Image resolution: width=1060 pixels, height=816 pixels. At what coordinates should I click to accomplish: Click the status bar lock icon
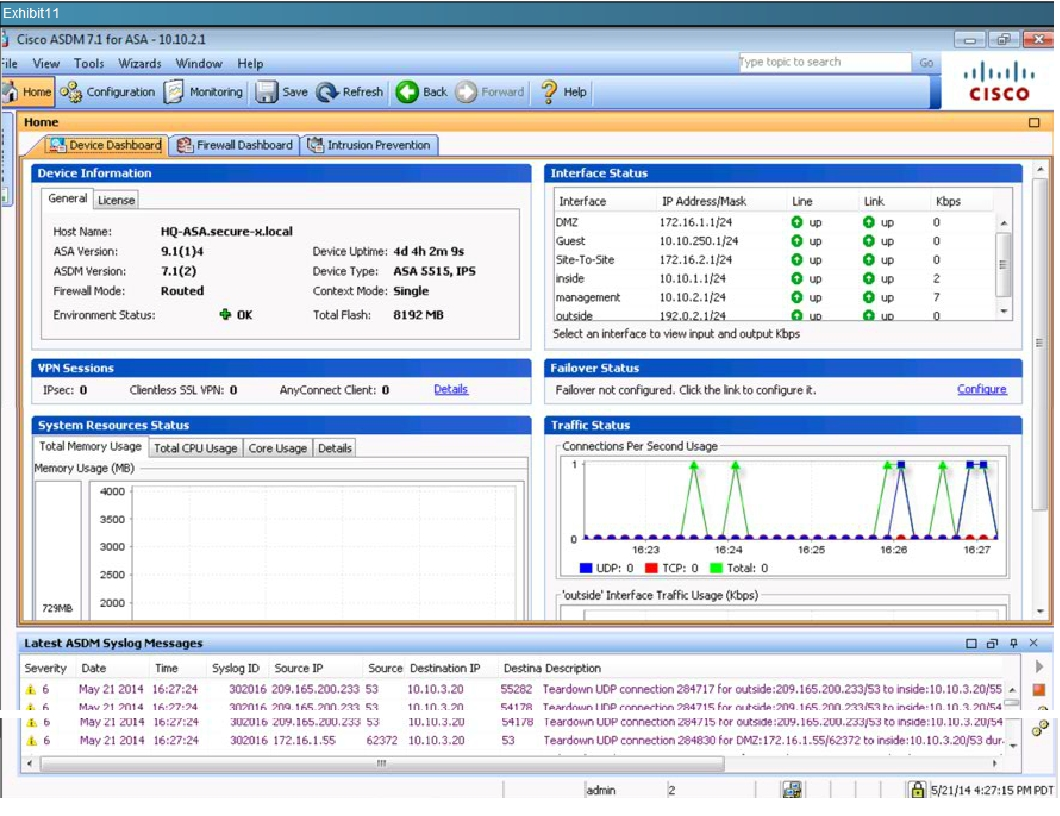tap(916, 789)
